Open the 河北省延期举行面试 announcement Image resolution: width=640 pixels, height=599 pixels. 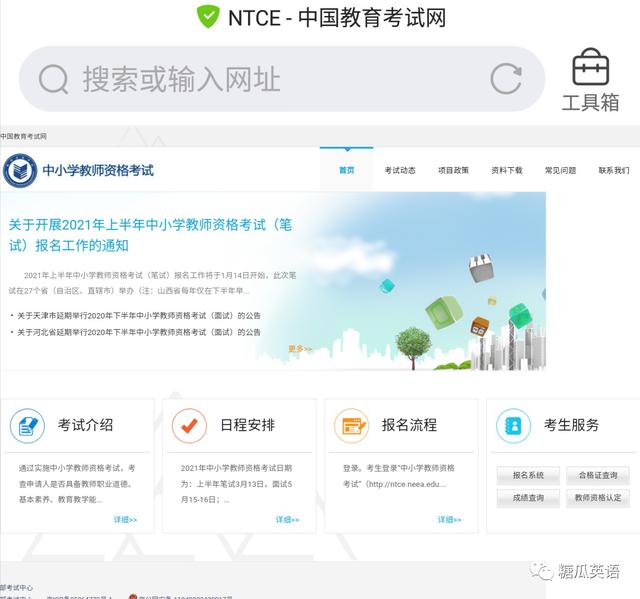139,332
